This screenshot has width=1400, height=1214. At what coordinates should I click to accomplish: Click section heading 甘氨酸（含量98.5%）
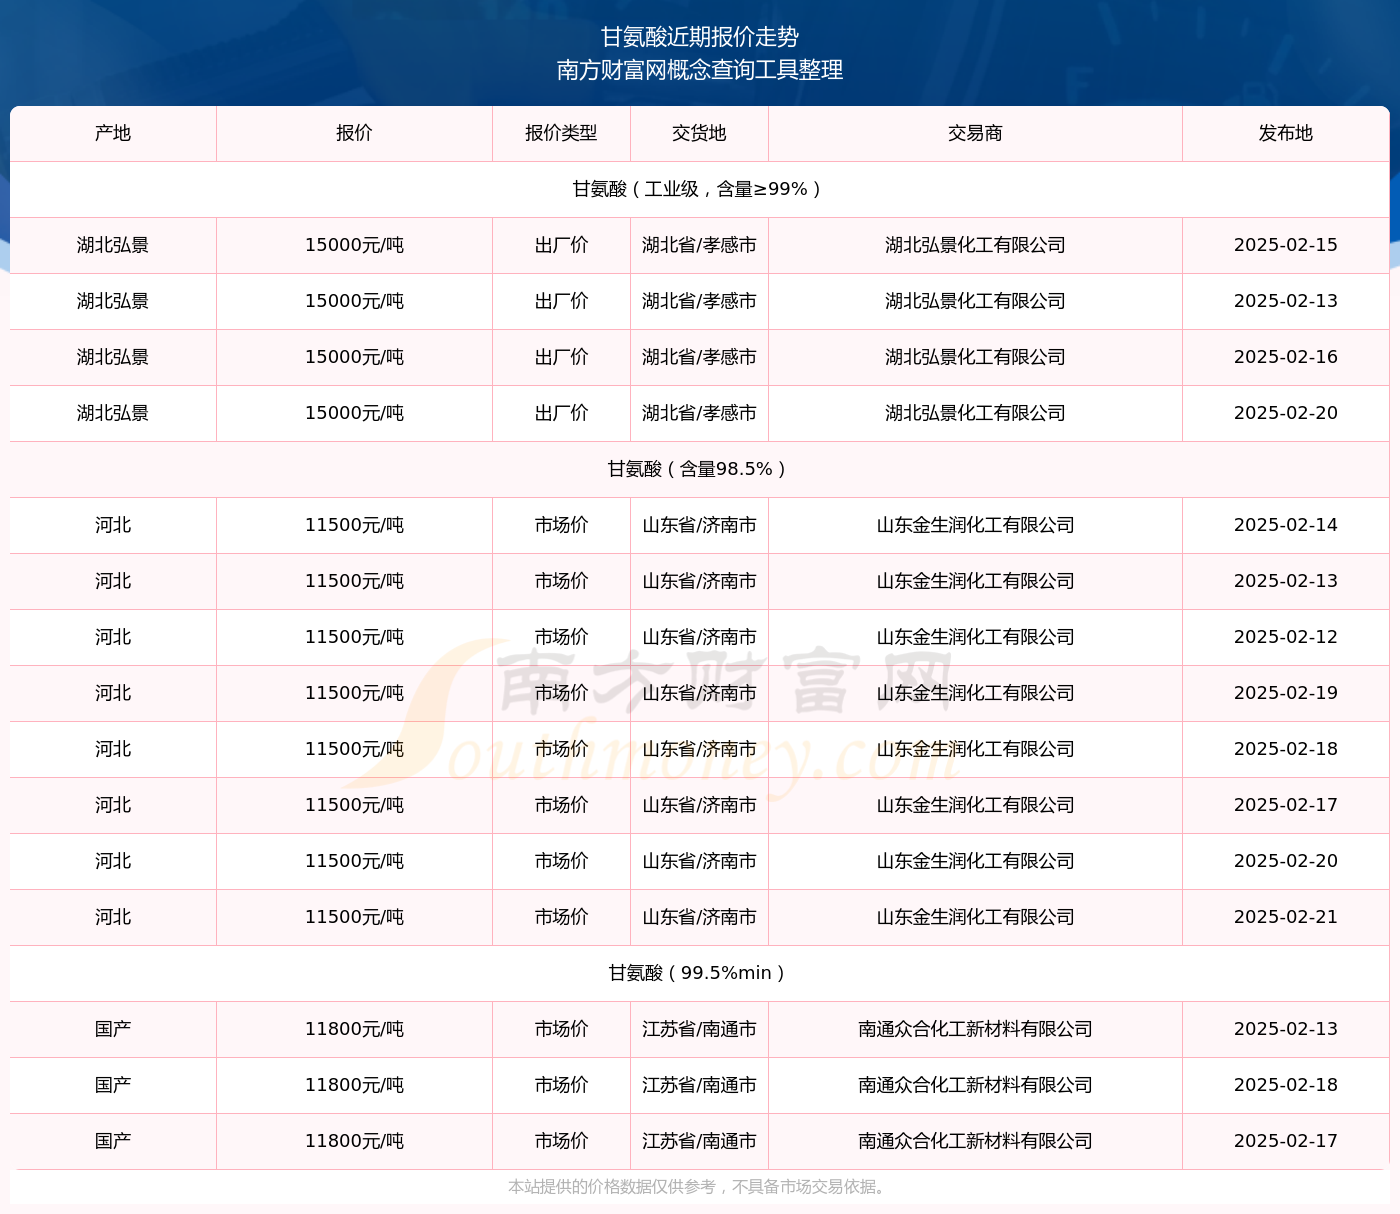(x=700, y=469)
